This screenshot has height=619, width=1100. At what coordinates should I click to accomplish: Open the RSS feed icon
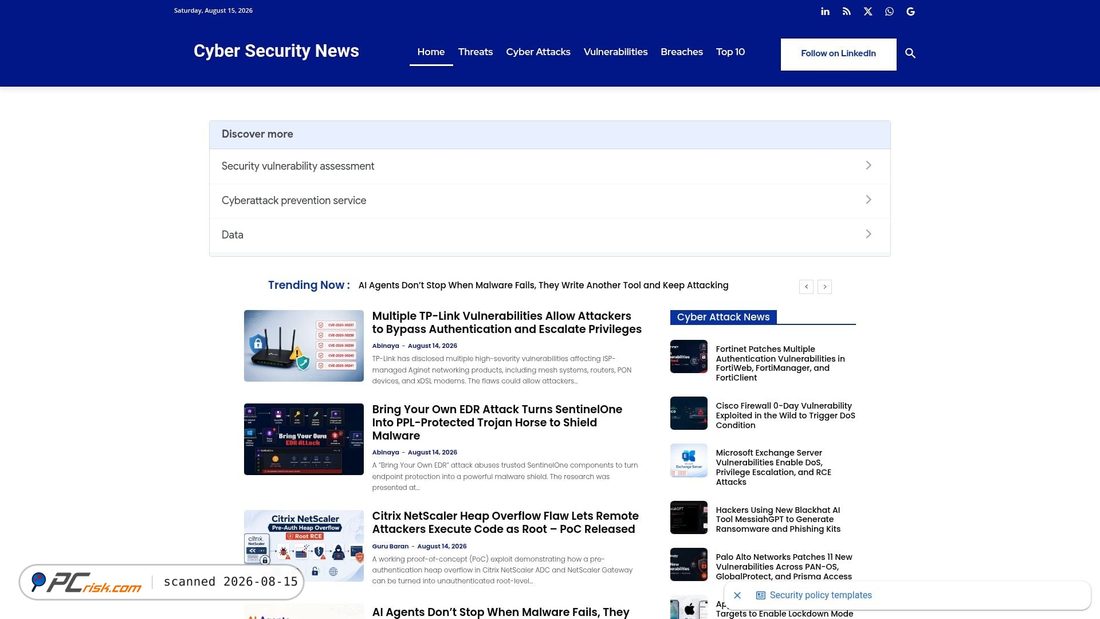847,11
